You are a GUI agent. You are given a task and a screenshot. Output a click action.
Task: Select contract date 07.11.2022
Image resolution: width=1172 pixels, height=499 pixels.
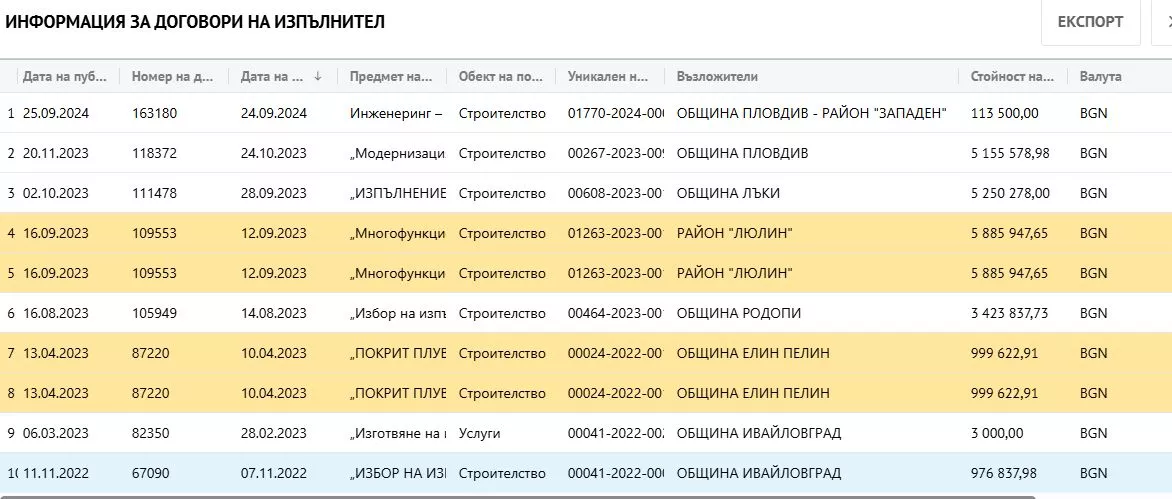274,473
